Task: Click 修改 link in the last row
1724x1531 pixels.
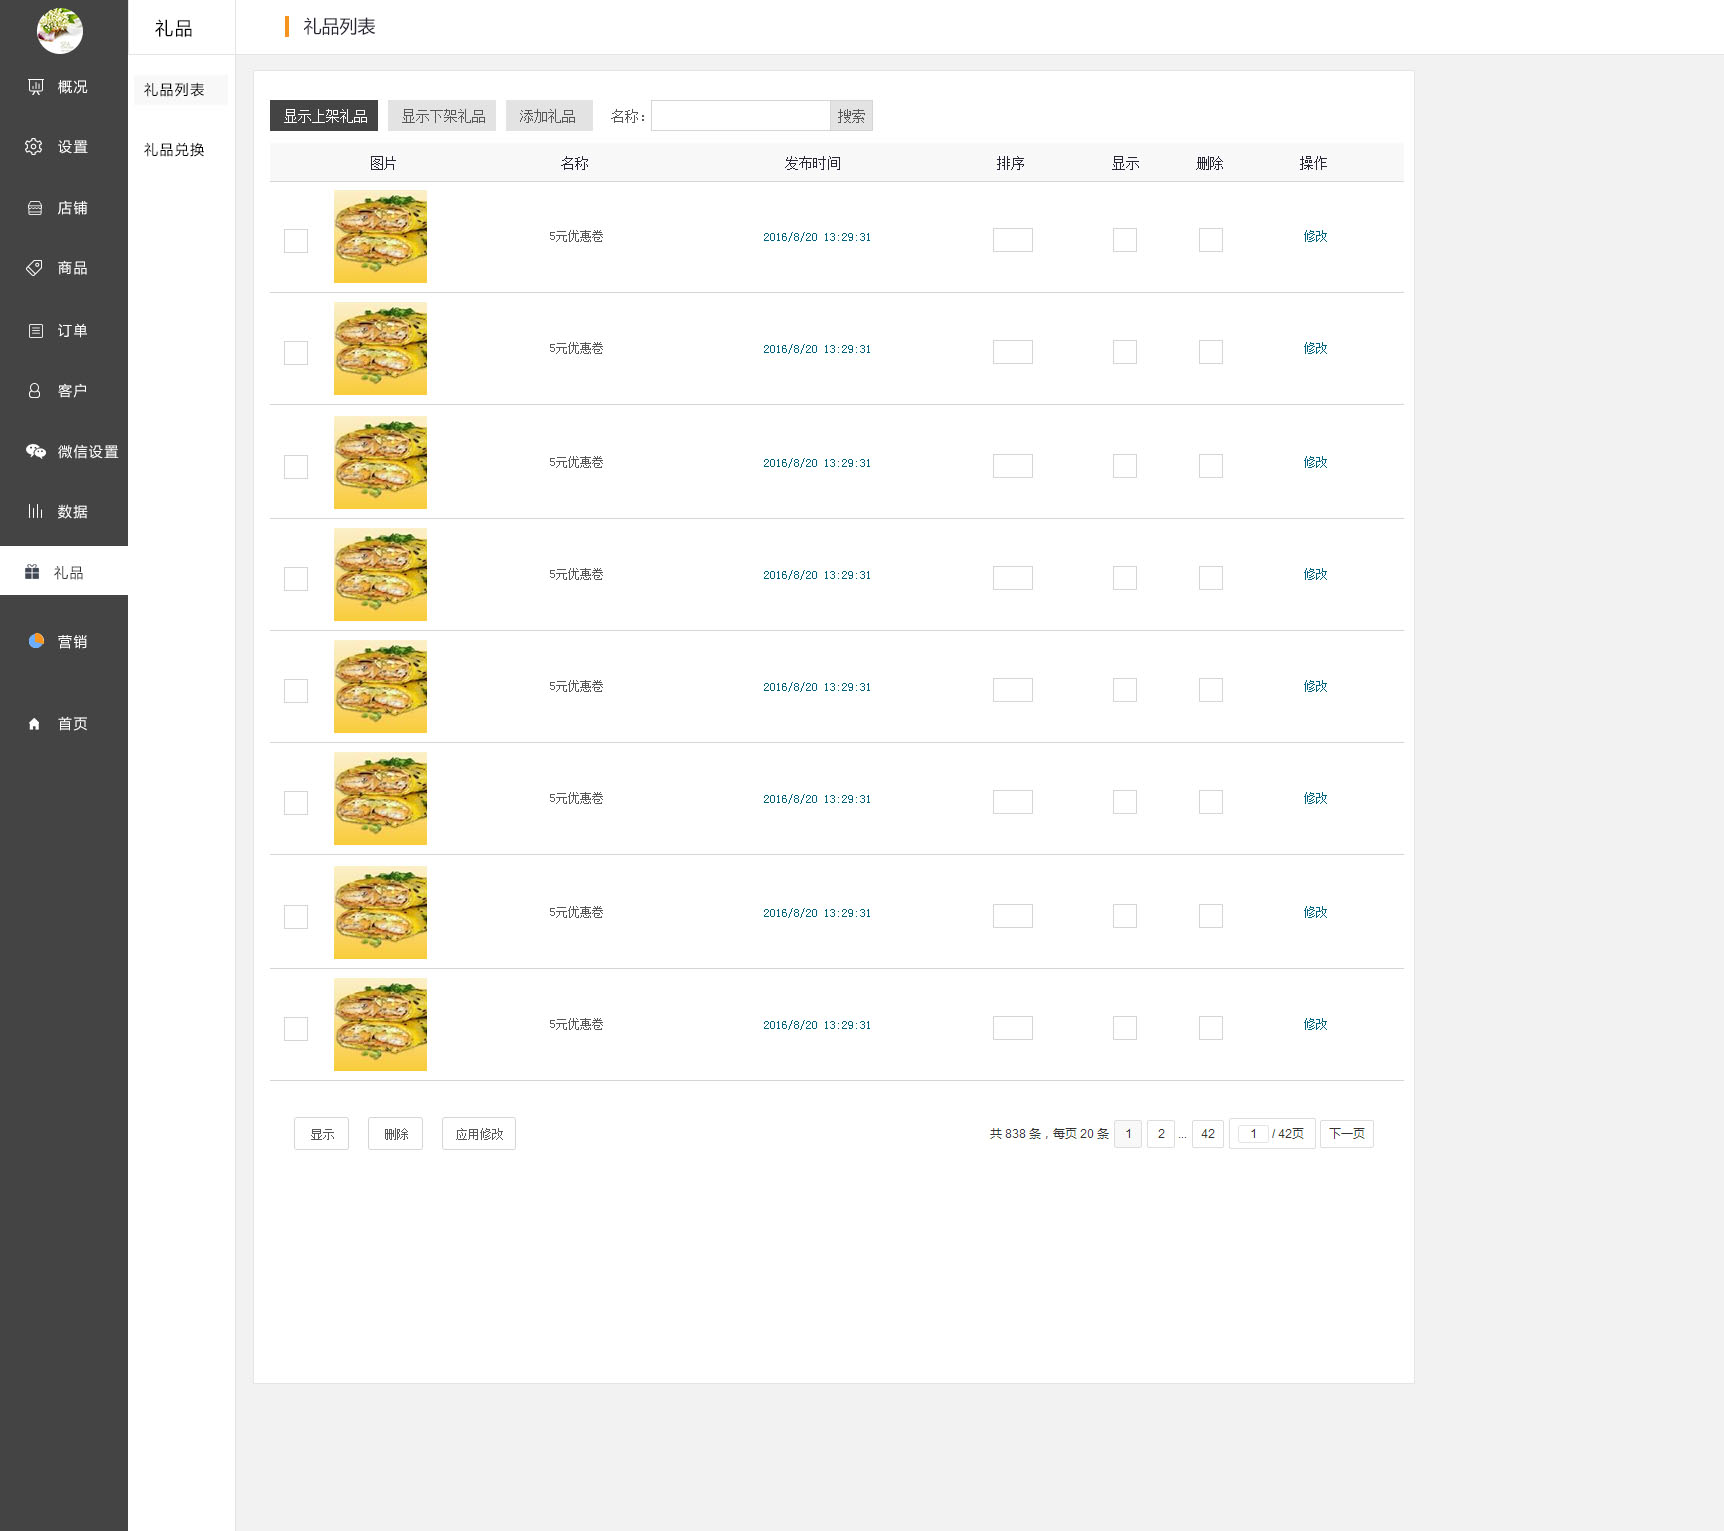Action: [x=1315, y=1024]
